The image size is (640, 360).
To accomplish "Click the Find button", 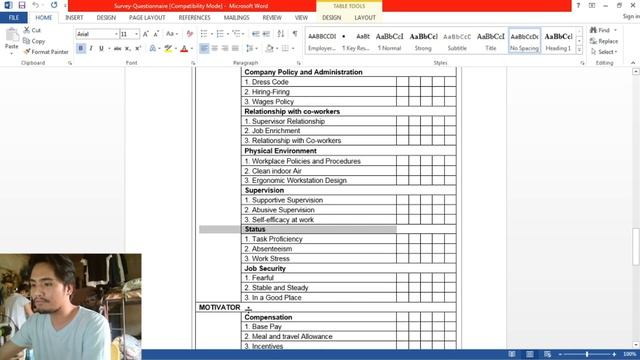I will click(x=600, y=30).
